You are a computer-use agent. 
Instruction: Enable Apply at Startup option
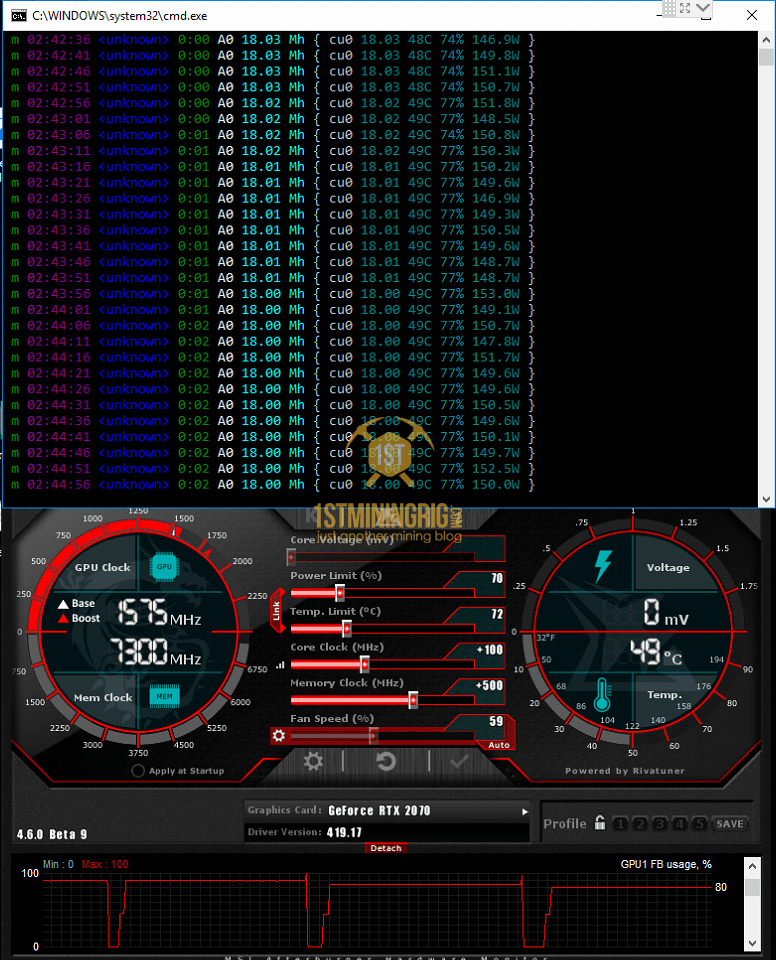pos(138,771)
